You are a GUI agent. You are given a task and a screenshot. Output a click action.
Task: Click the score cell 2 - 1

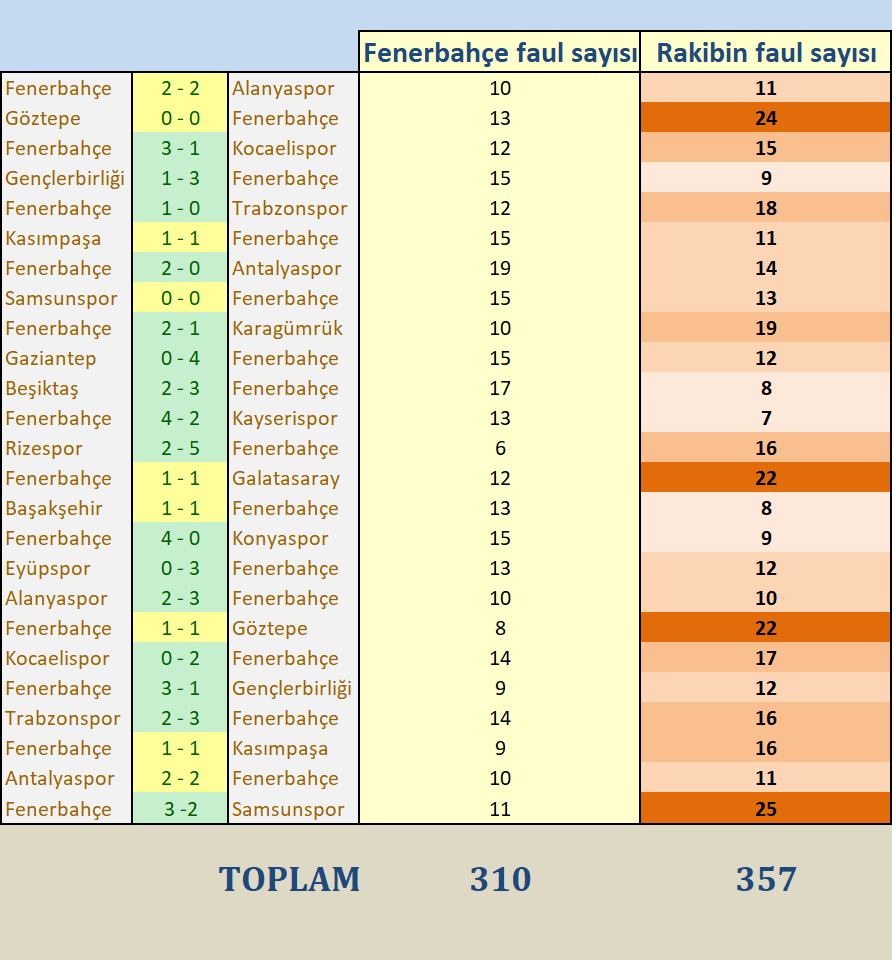coord(180,328)
